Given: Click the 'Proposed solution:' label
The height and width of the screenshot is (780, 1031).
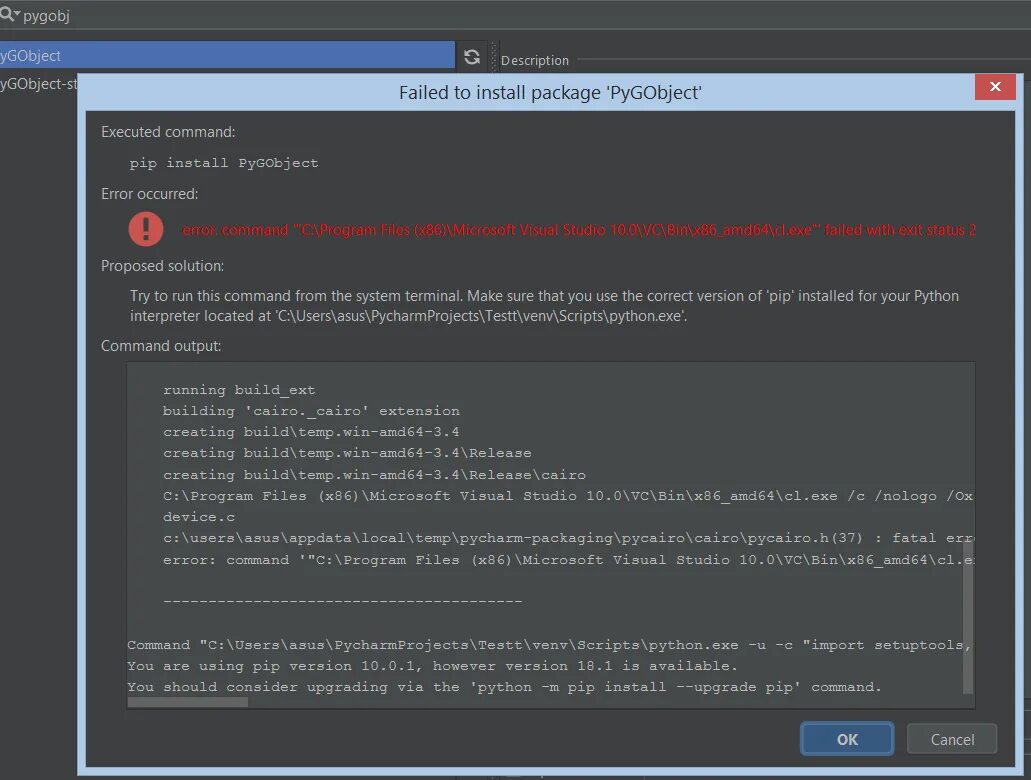Looking at the screenshot, I should pyautogui.click(x=162, y=266).
